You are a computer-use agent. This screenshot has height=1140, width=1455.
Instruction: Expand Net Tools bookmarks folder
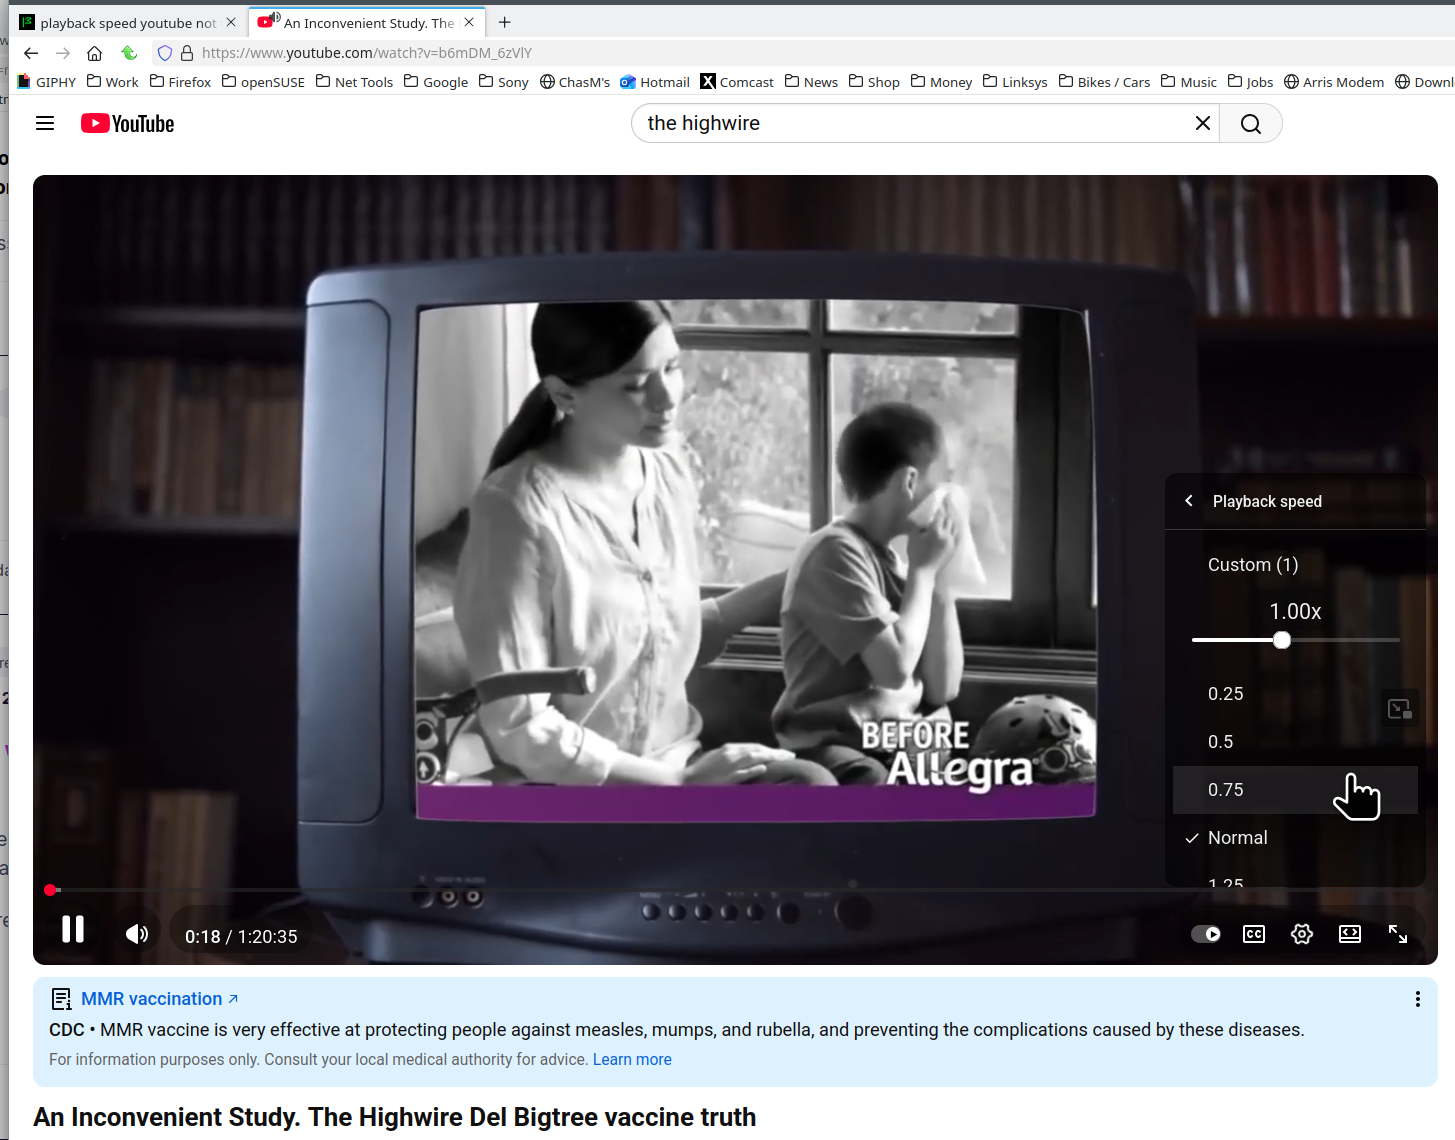pyautogui.click(x=355, y=82)
